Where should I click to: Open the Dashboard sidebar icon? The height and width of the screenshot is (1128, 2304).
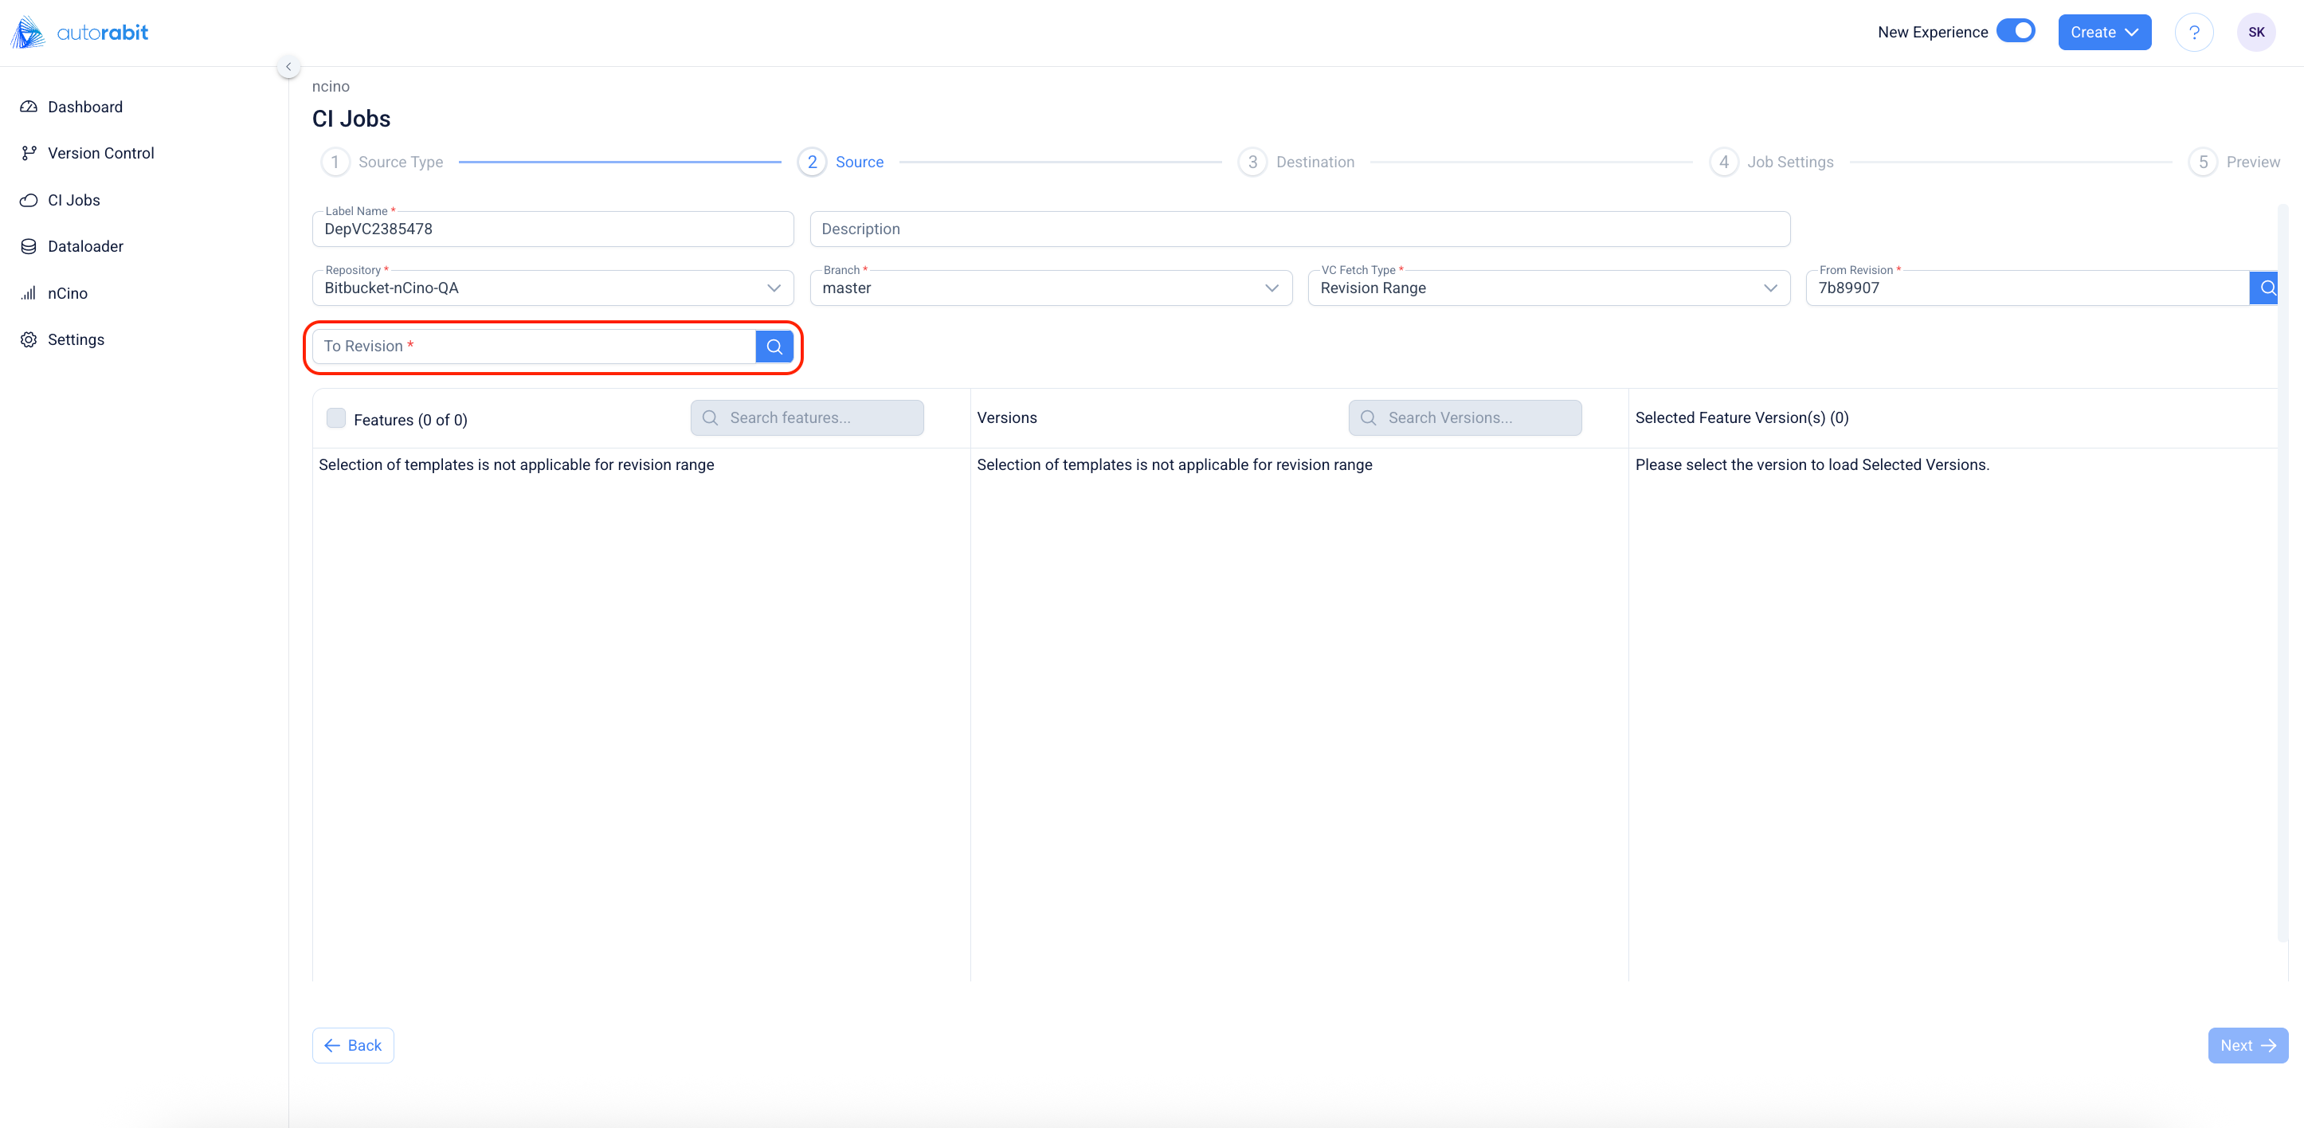click(x=29, y=107)
